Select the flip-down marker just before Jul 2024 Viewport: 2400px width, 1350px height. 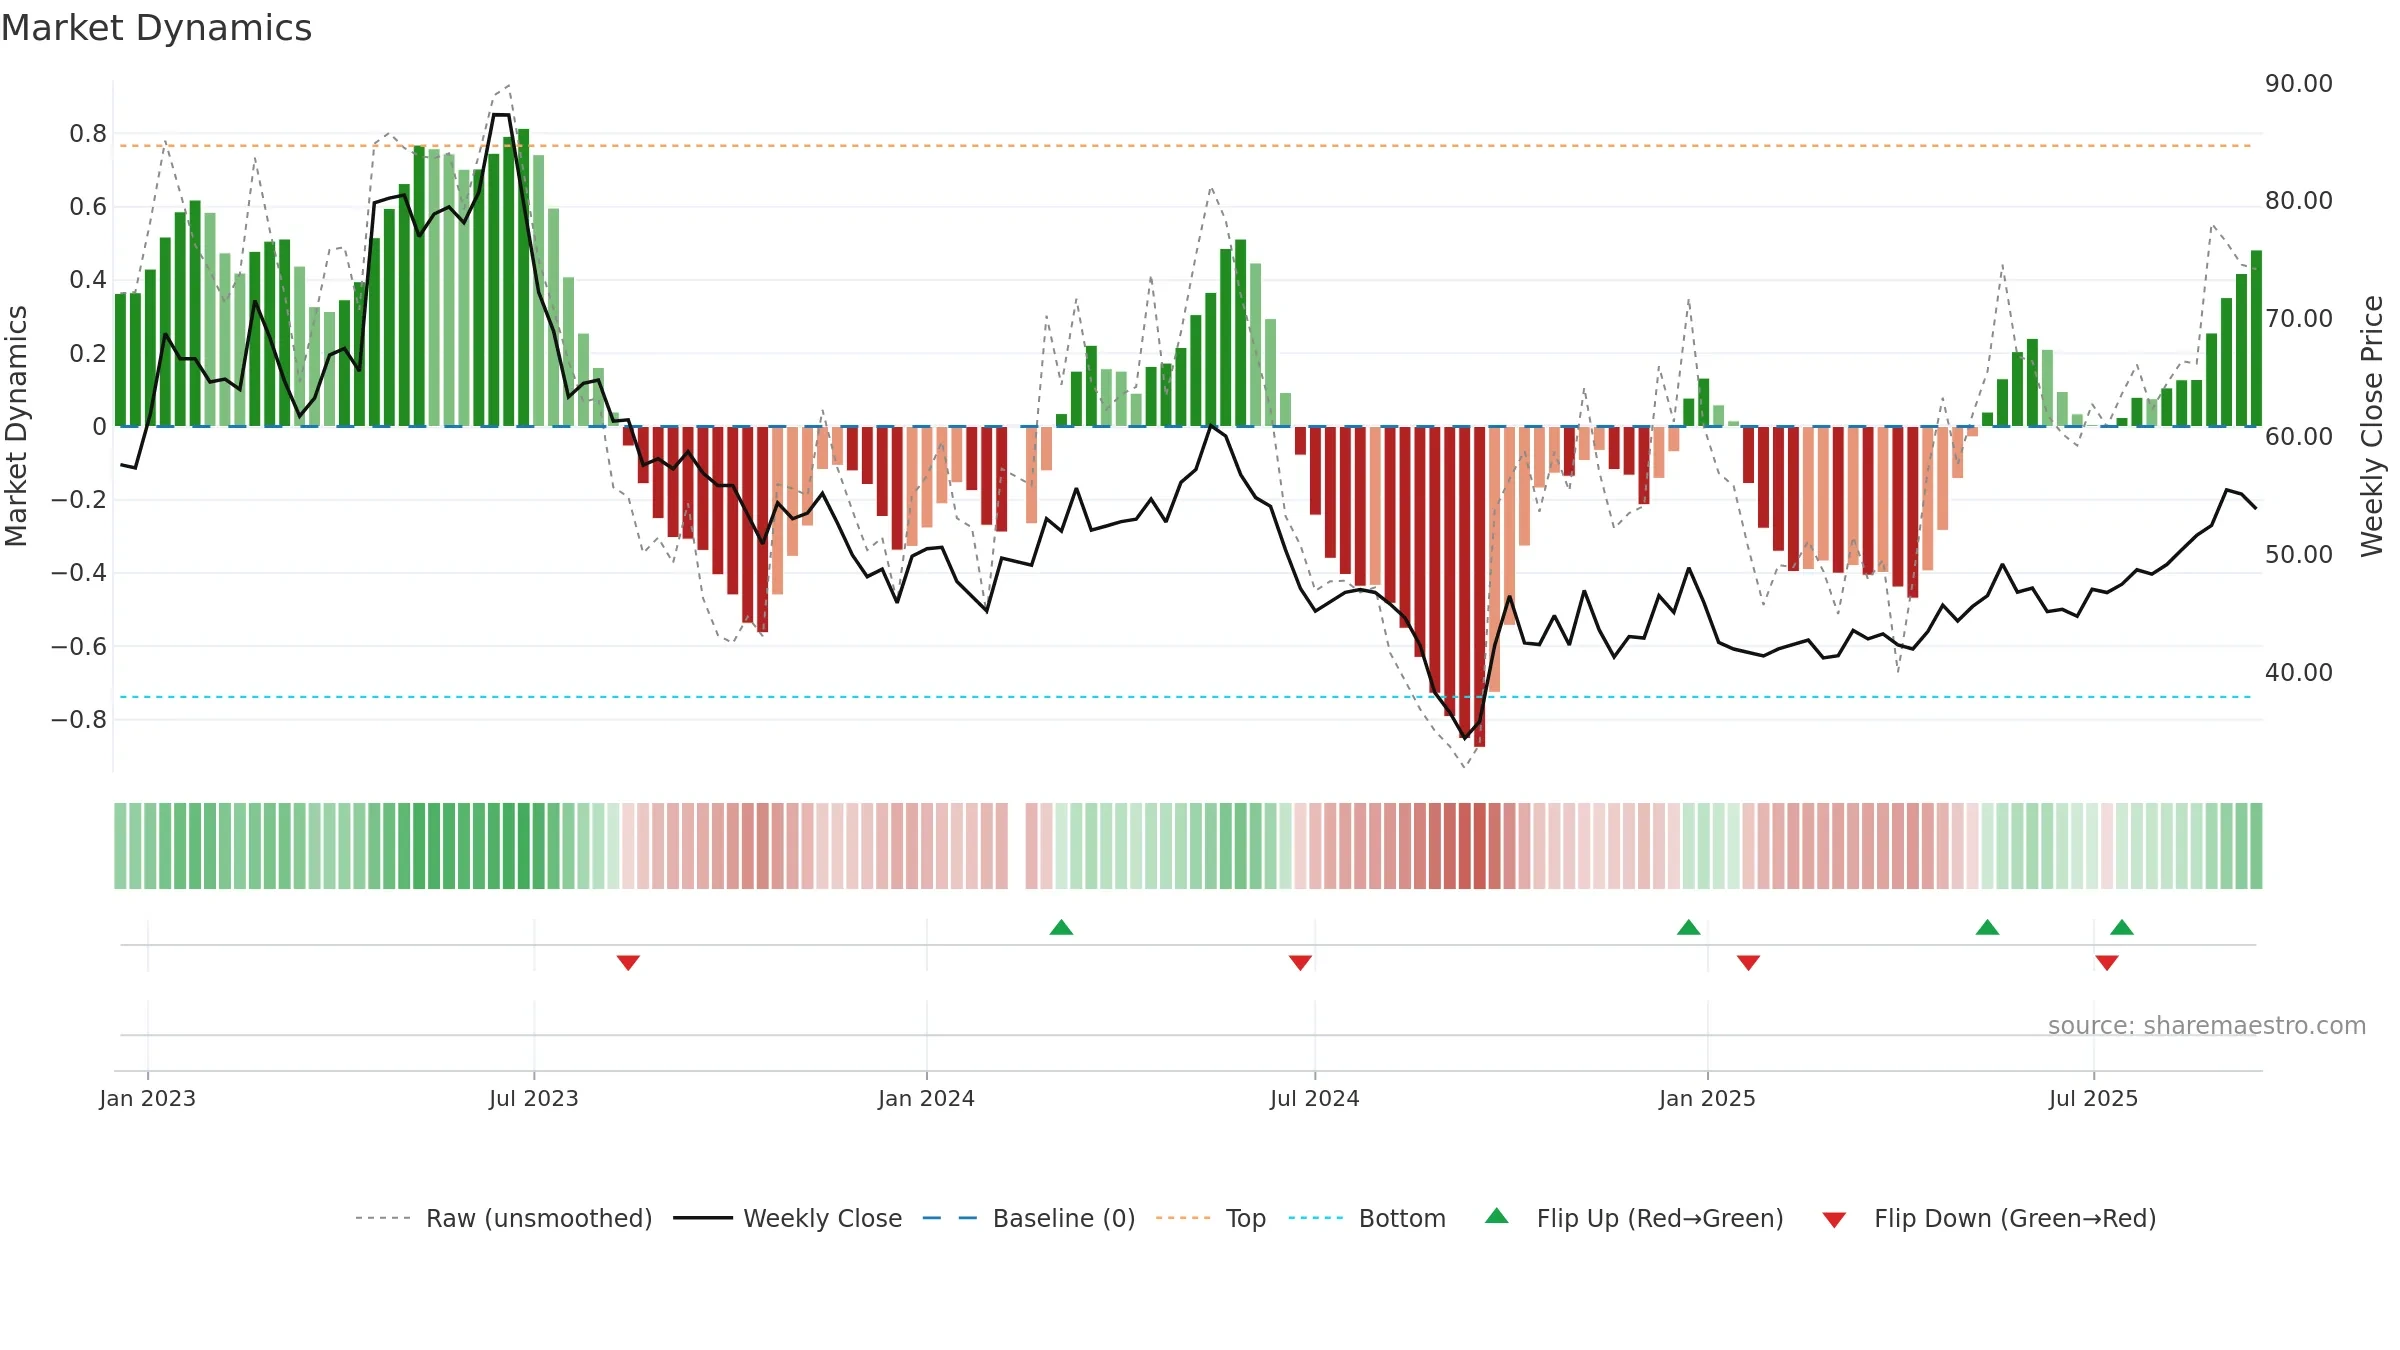click(x=1300, y=962)
